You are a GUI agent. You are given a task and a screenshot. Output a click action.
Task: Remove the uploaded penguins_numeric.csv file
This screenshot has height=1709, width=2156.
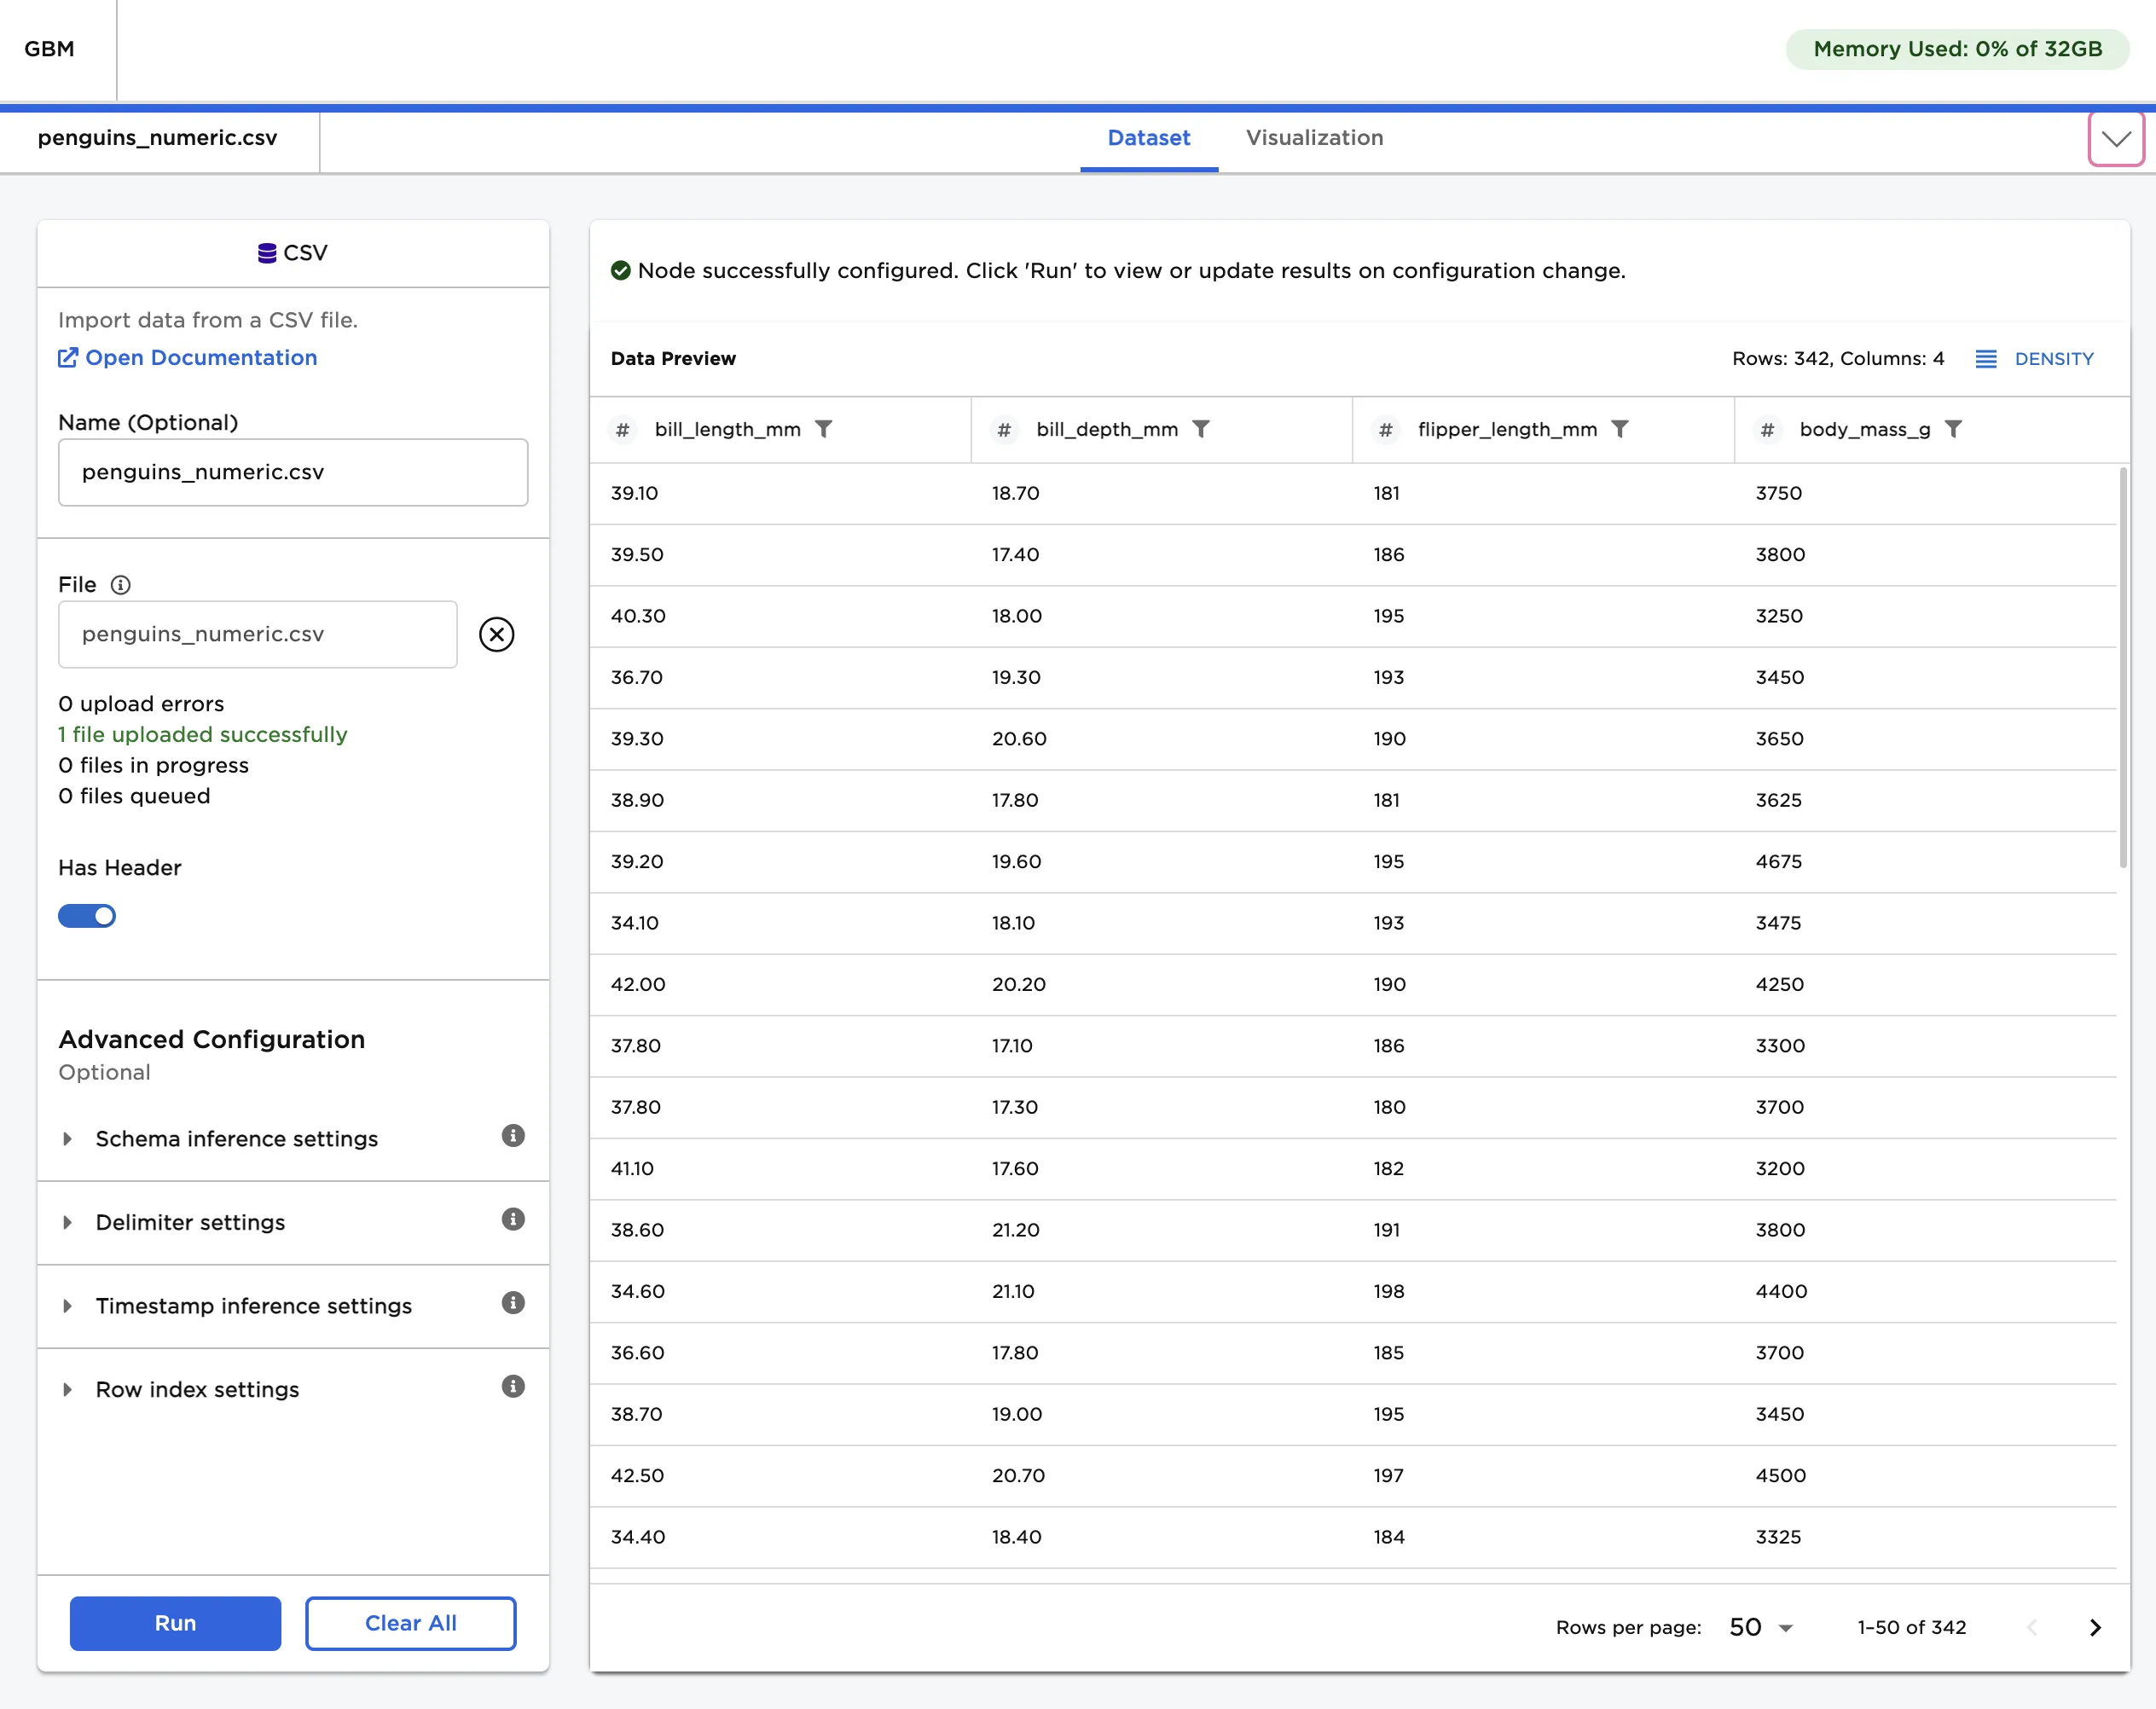tap(497, 634)
